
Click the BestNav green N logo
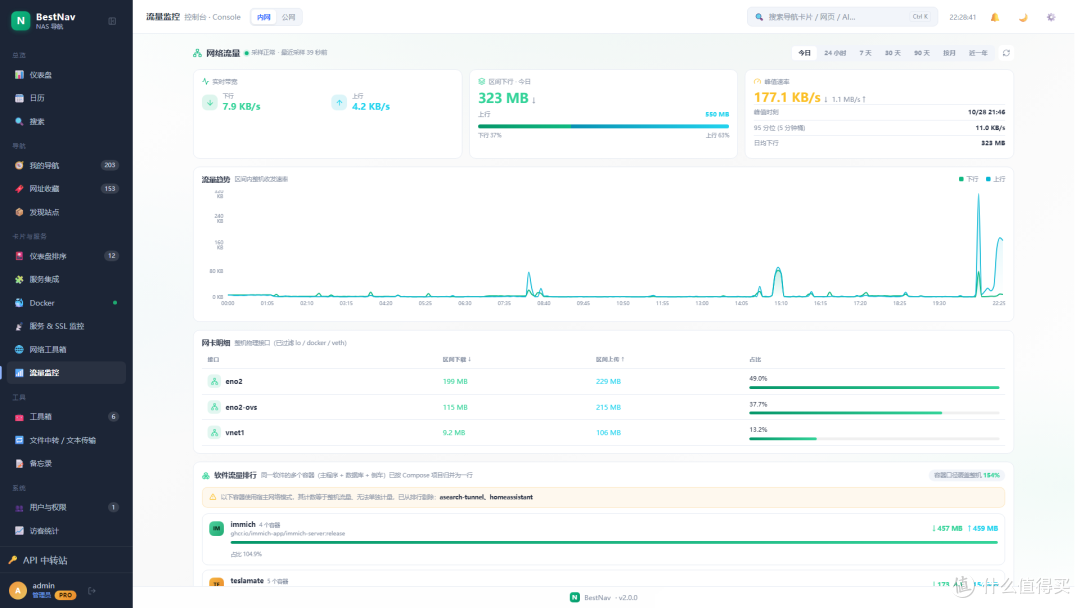point(21,21)
